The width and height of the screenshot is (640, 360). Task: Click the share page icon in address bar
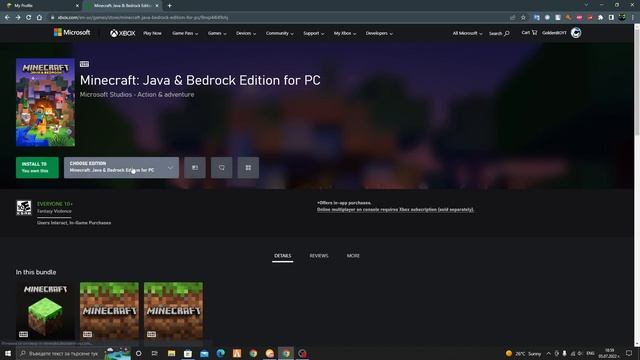[x=513, y=18]
